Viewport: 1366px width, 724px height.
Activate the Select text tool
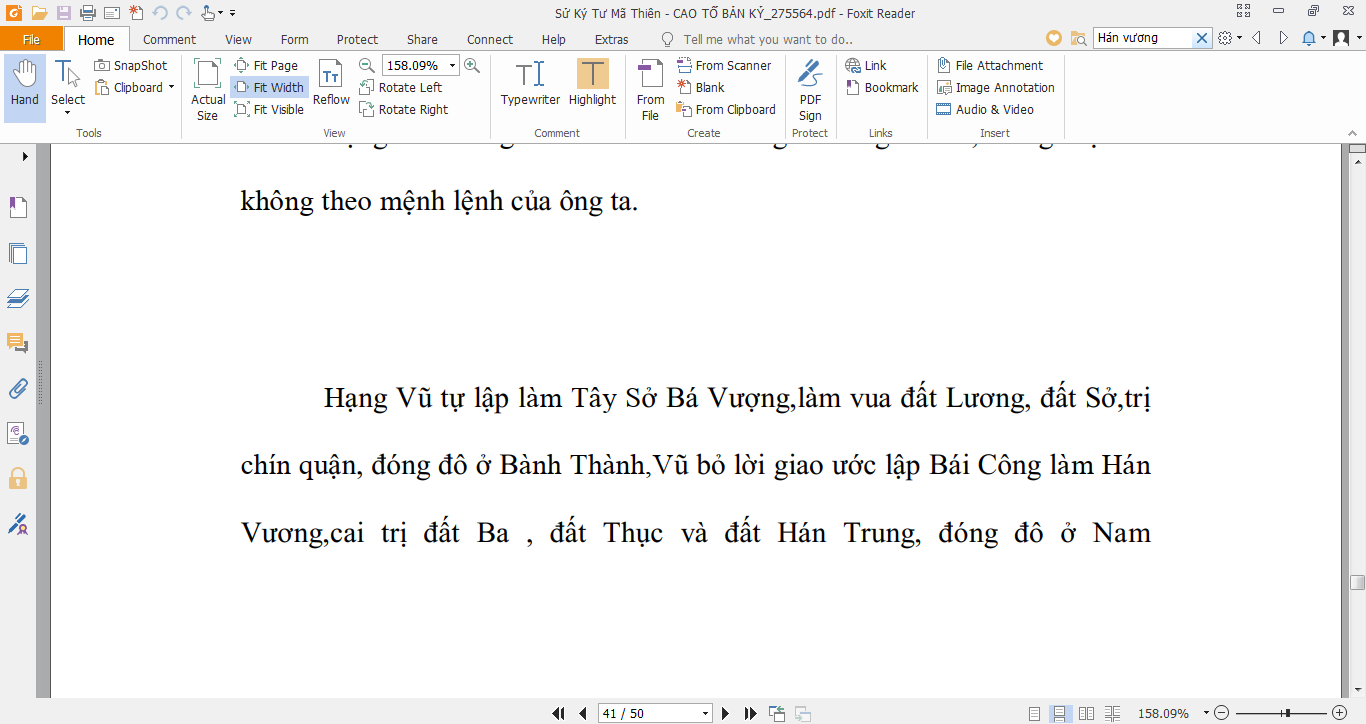click(68, 88)
